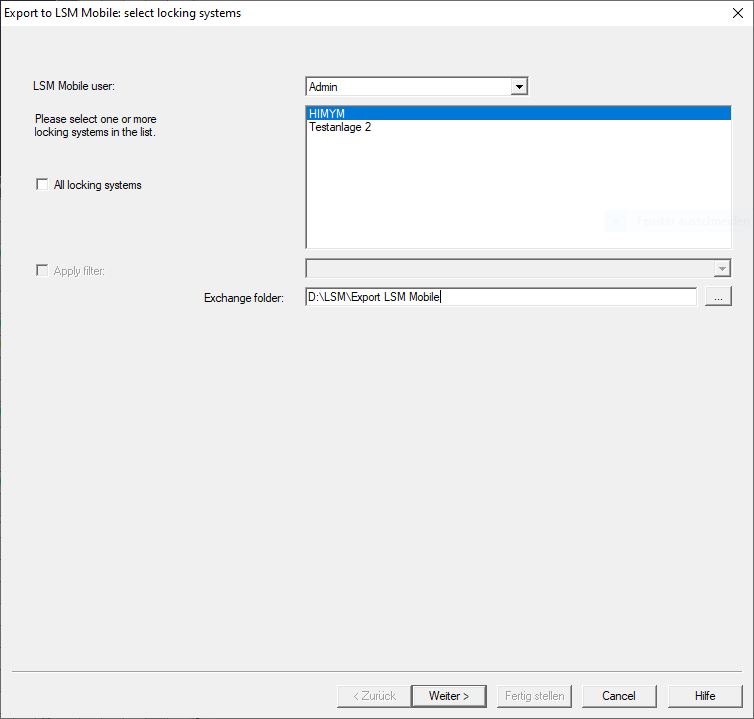Screen dimensions: 754x719
Task: Toggle the Apply filter checkbox
Action: [x=42, y=271]
